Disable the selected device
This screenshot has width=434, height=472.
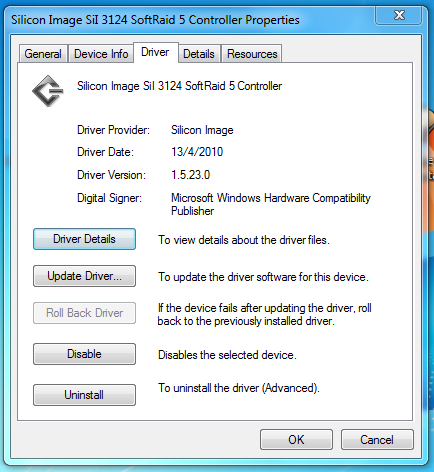[x=84, y=354]
